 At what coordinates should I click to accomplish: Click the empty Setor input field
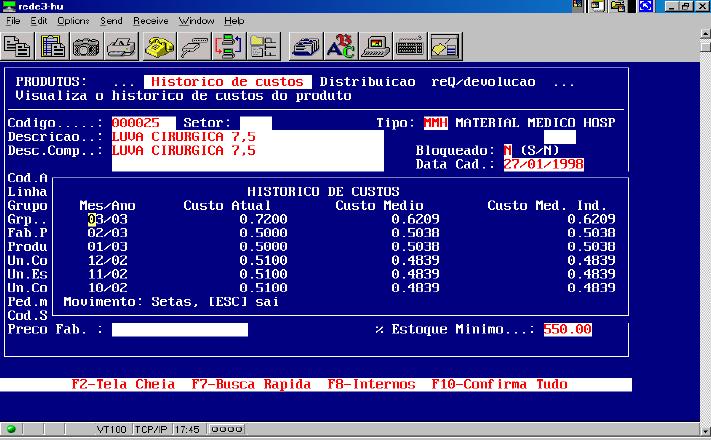256,123
